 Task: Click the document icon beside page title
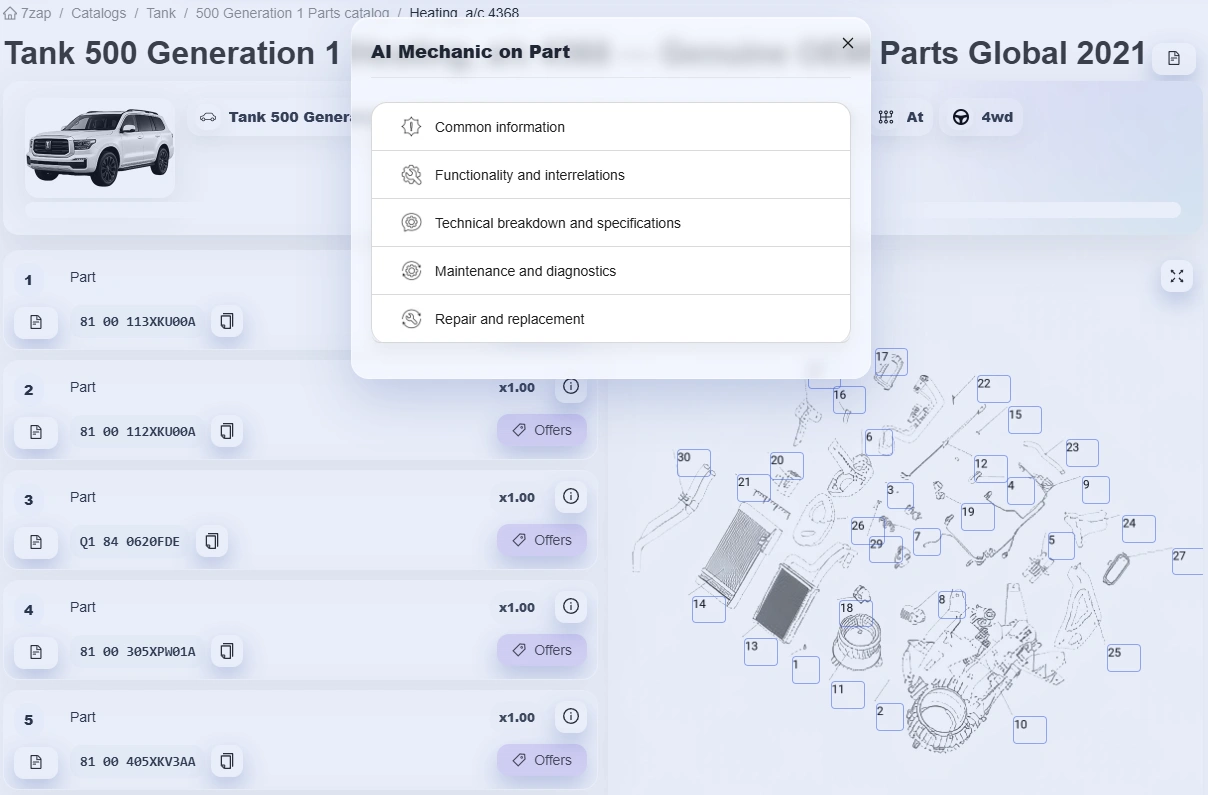[1174, 58]
